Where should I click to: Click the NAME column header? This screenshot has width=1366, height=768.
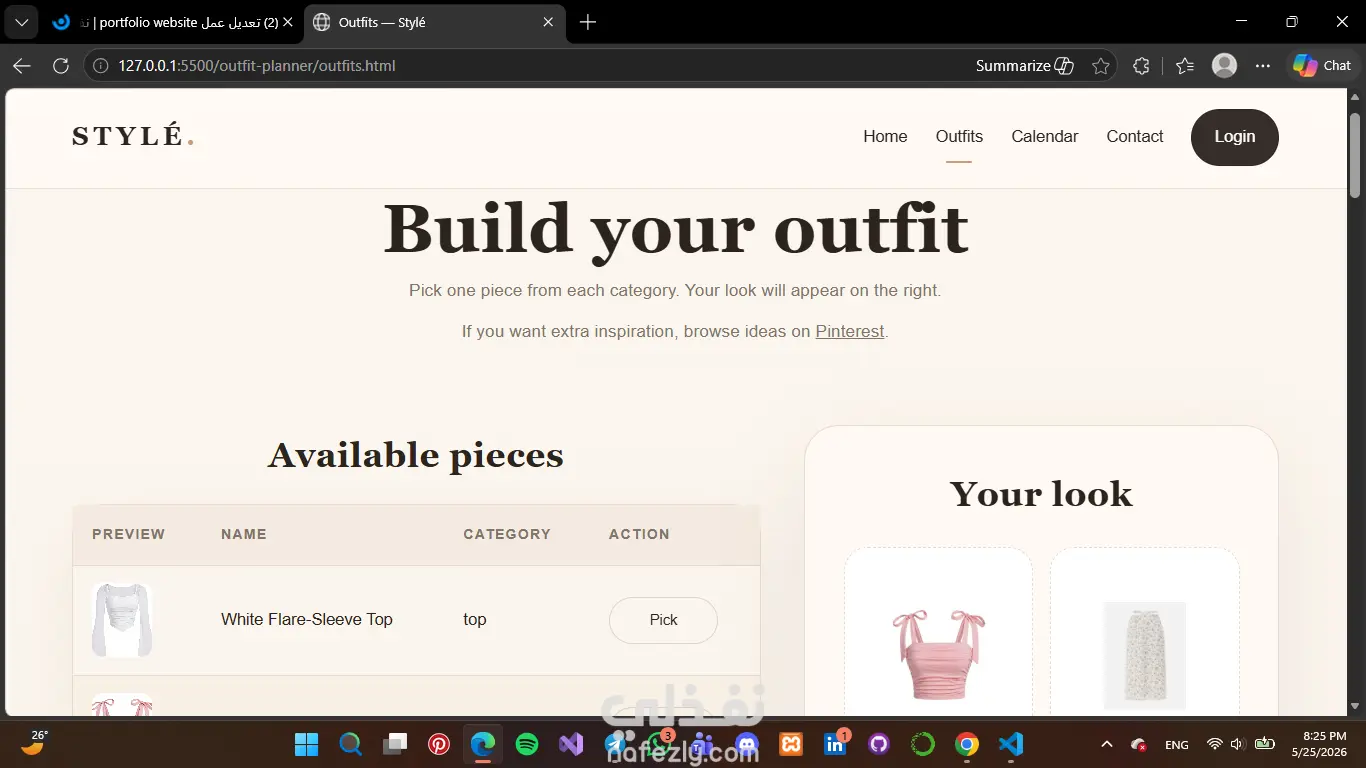pos(244,534)
